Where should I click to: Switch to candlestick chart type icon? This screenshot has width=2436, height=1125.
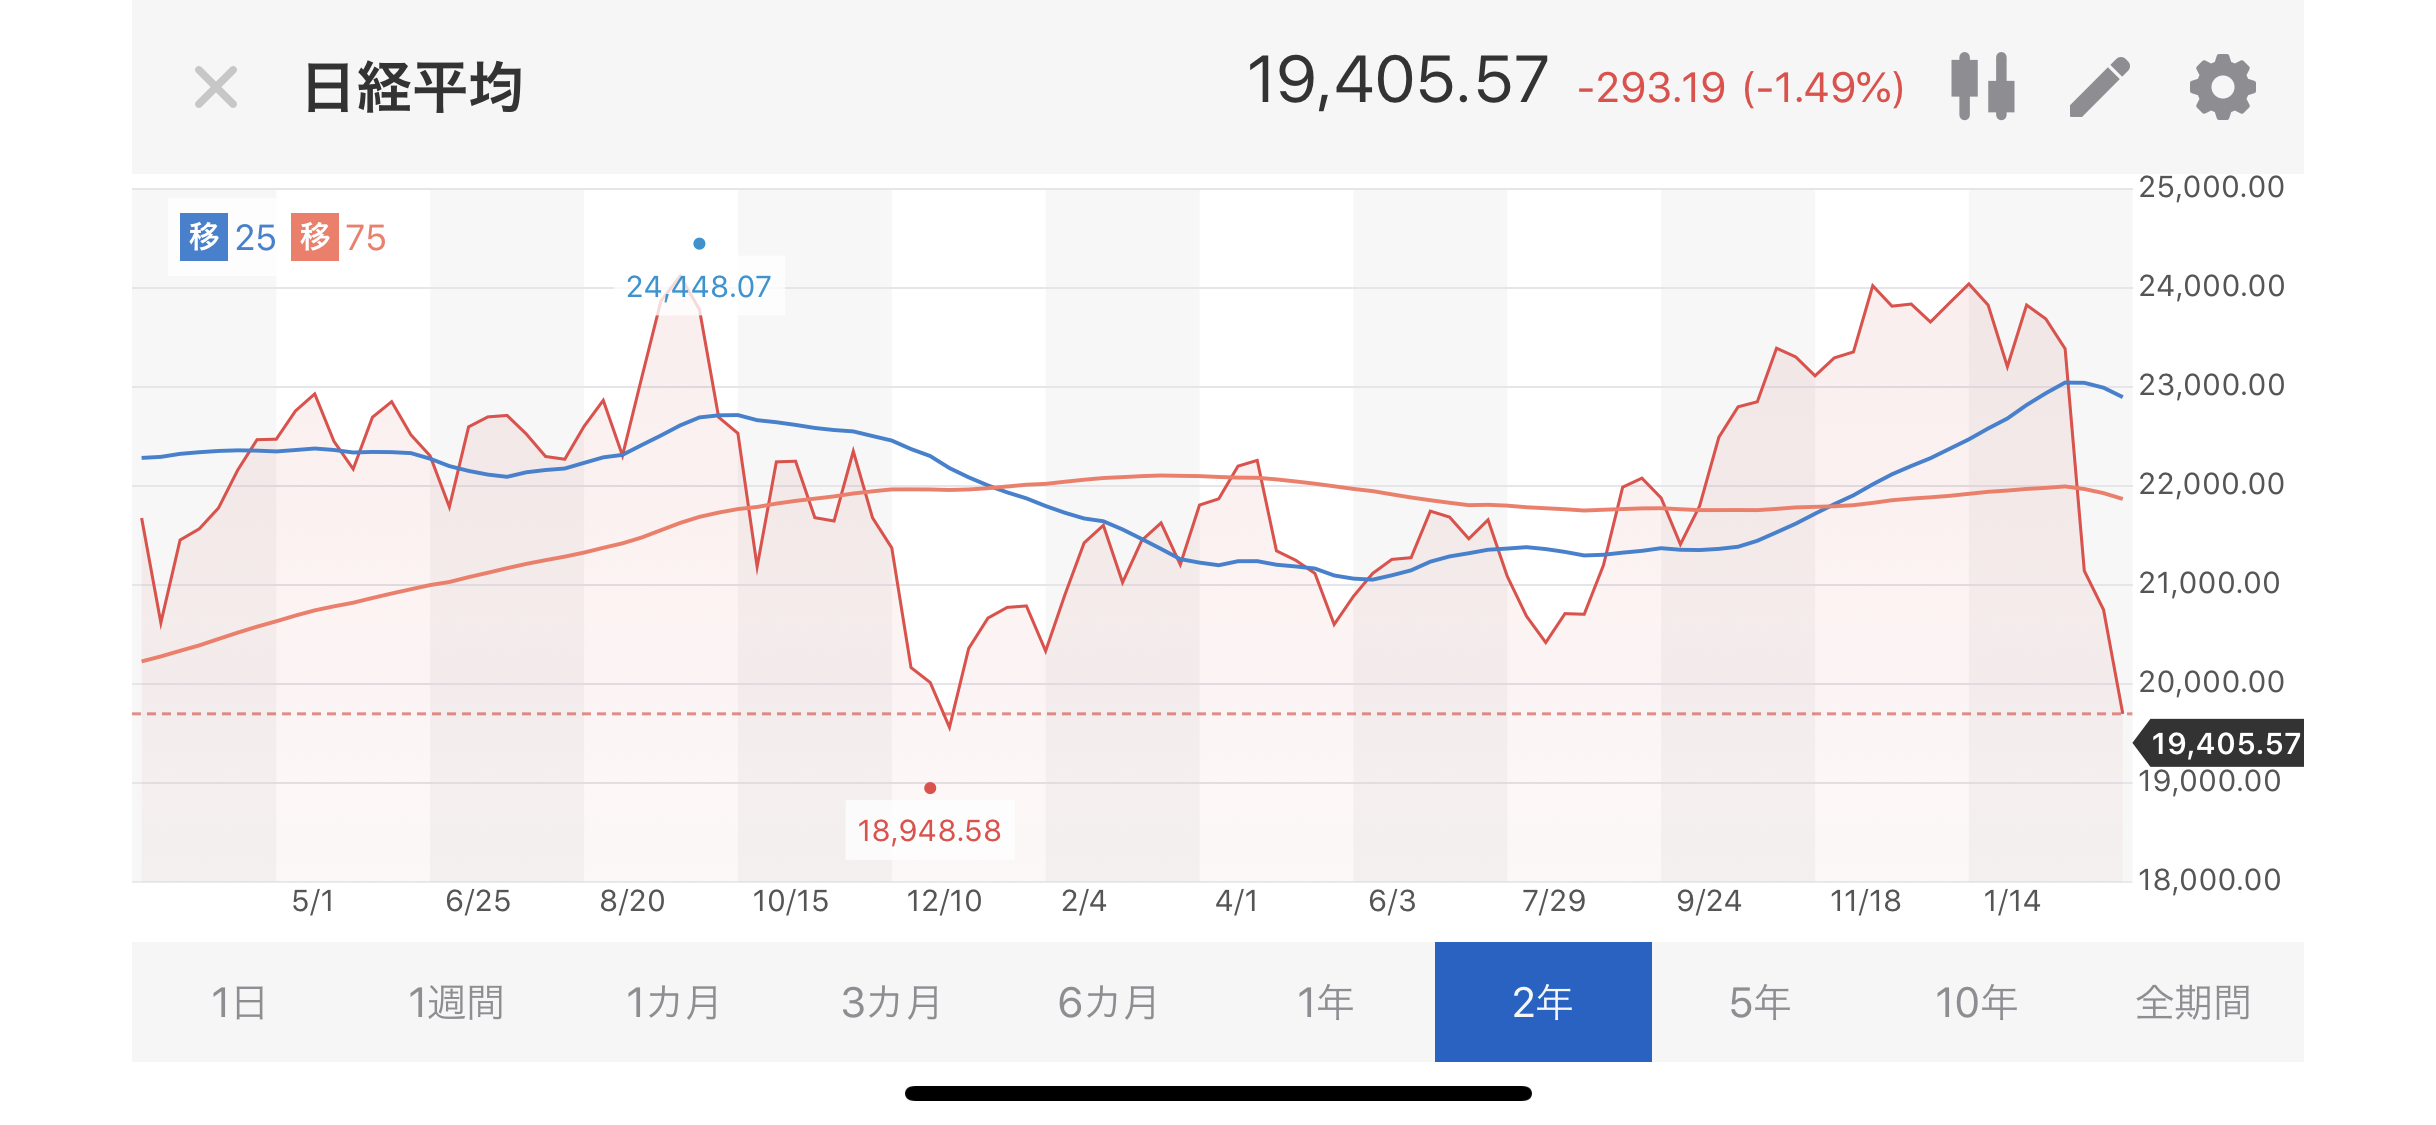coord(1982,87)
